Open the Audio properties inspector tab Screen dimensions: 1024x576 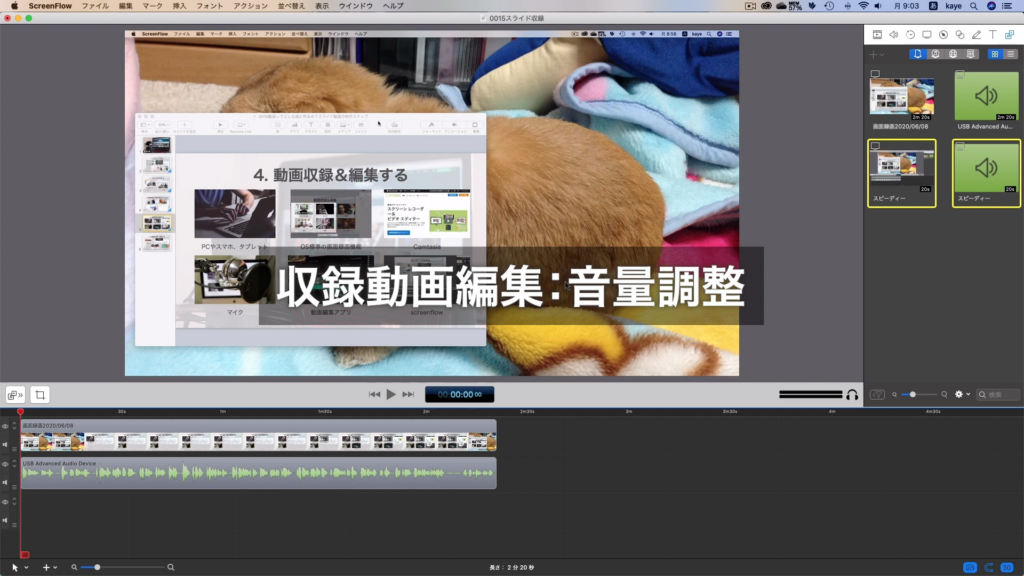[x=894, y=35]
